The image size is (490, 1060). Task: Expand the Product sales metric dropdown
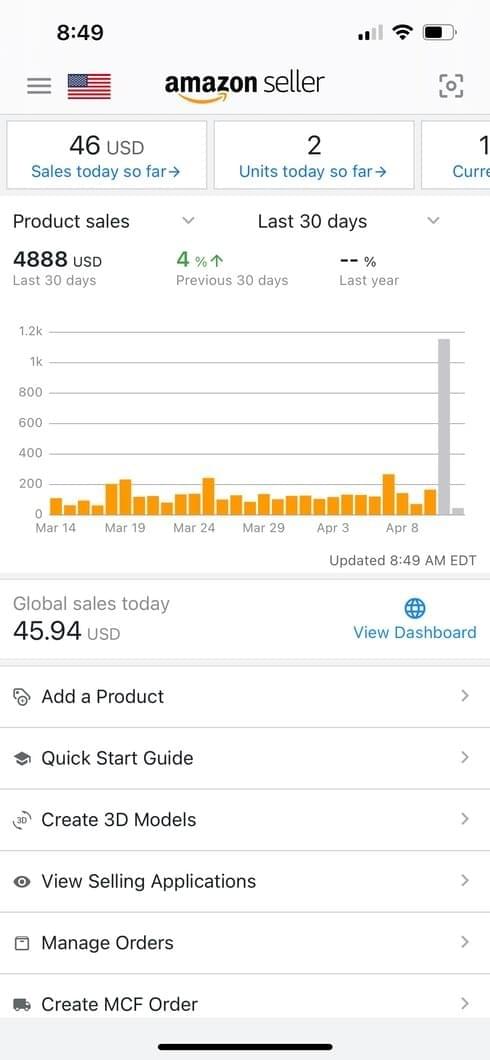tap(189, 220)
